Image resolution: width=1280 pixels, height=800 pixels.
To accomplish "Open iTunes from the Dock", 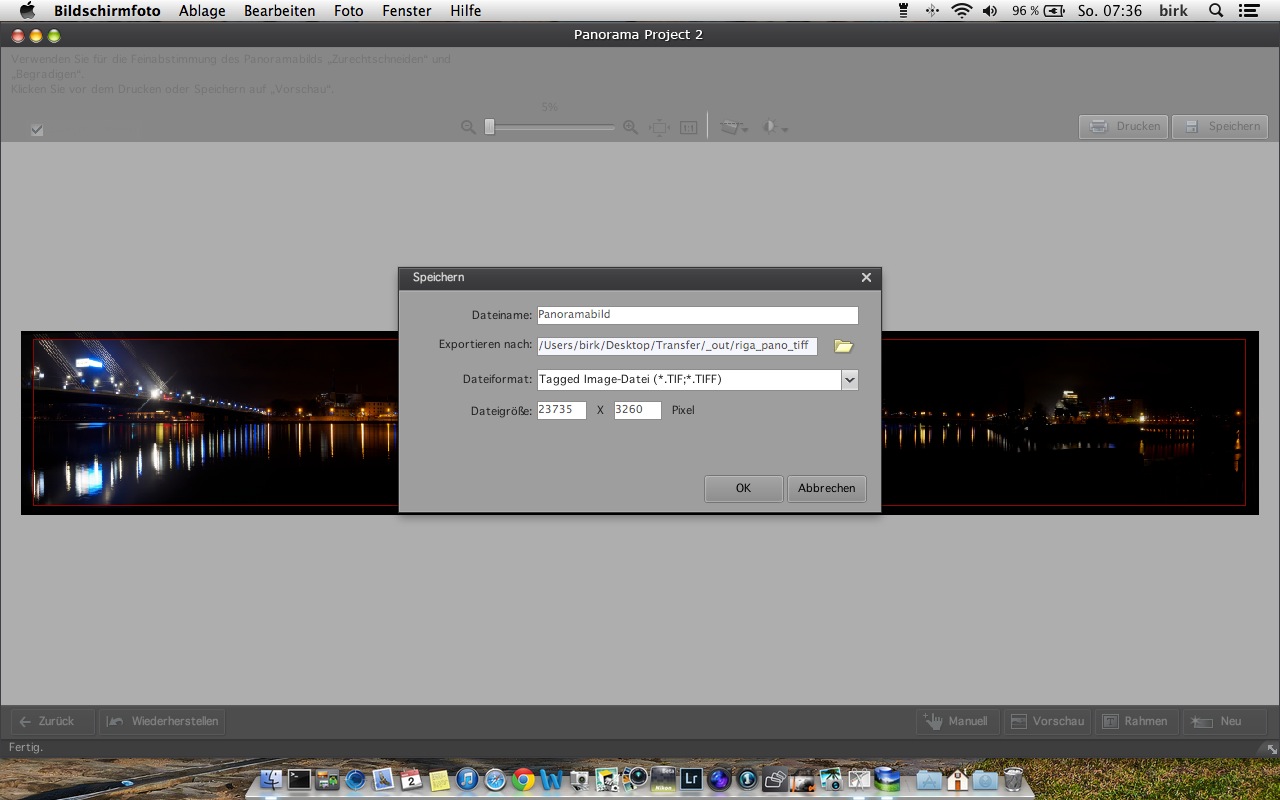I will tap(467, 779).
